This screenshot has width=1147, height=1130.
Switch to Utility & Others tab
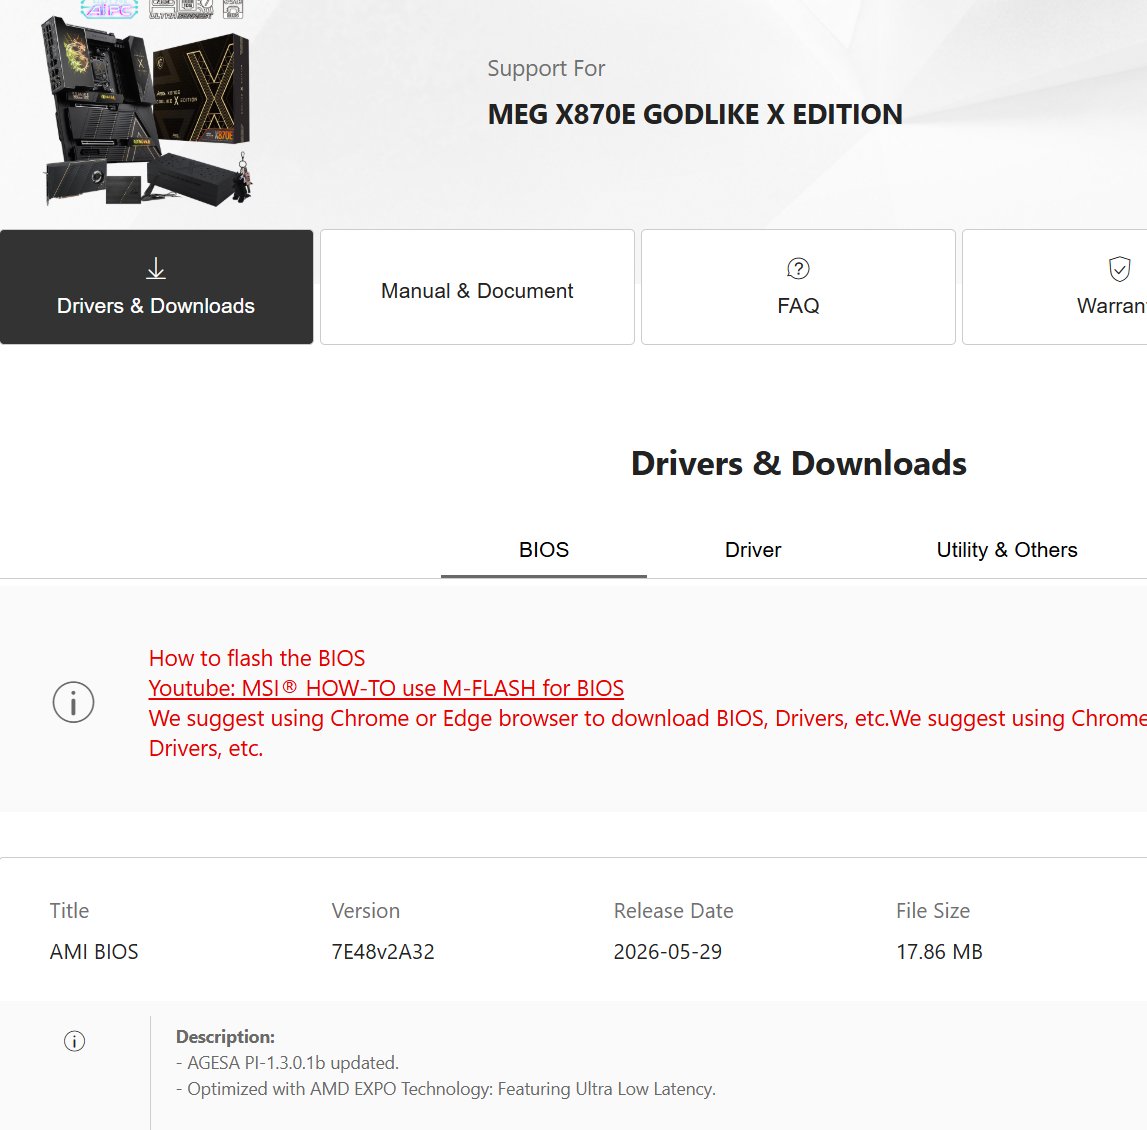pos(1007,550)
